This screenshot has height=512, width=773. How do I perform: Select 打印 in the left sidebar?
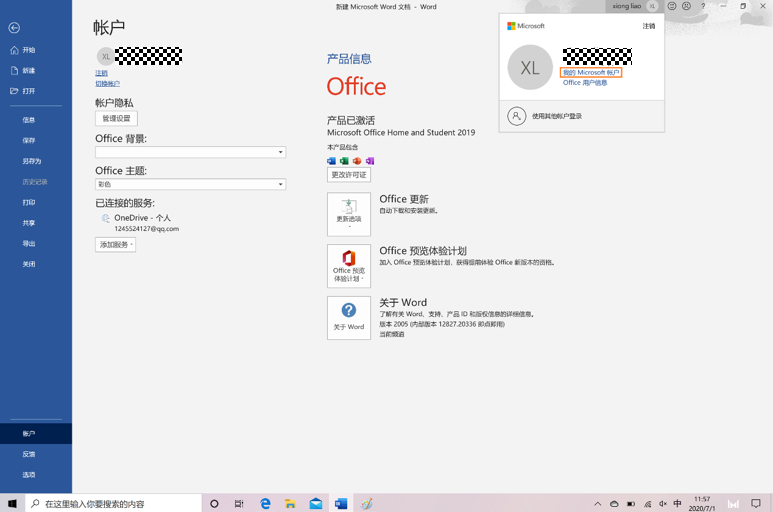click(x=29, y=202)
